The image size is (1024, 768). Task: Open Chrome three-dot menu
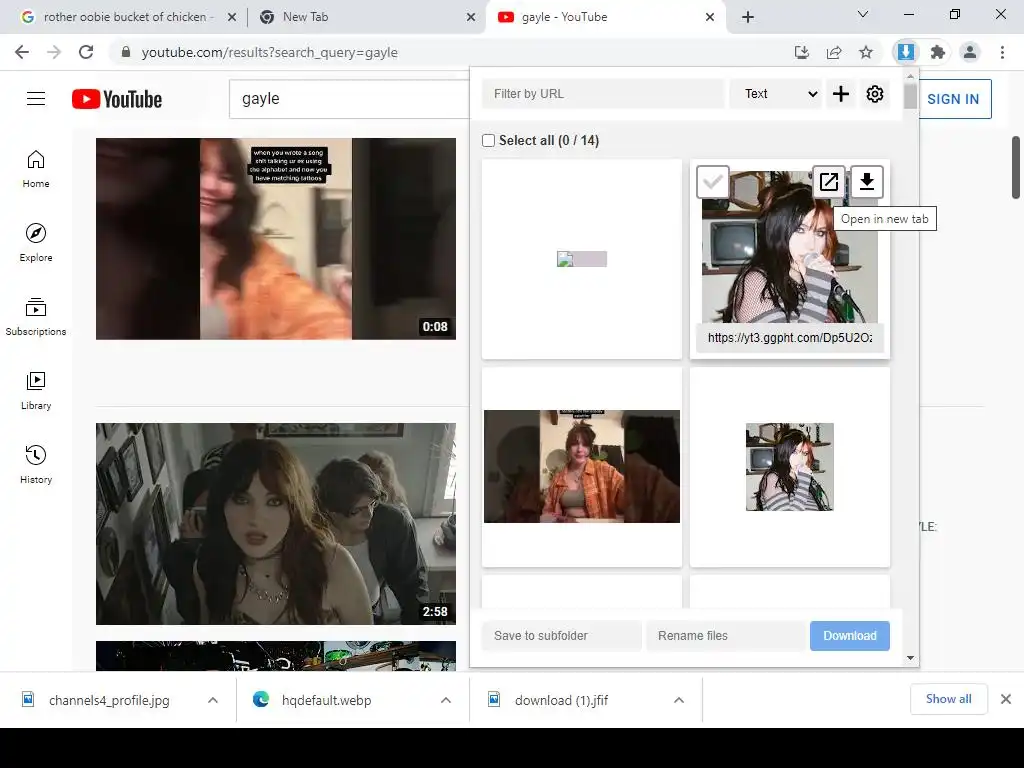click(x=1002, y=52)
